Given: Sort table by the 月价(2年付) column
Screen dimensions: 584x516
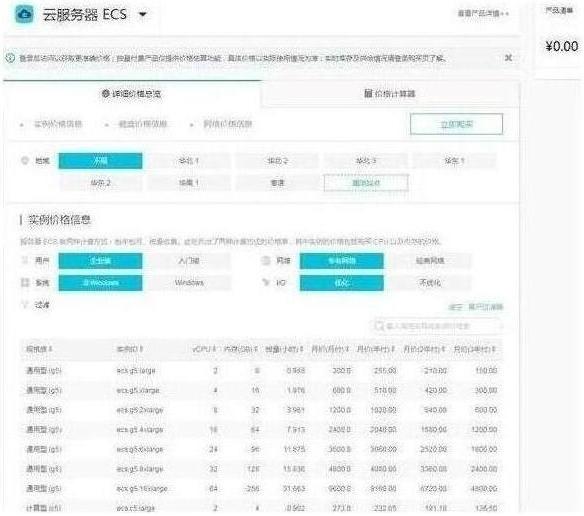Looking at the screenshot, I should 424,349.
